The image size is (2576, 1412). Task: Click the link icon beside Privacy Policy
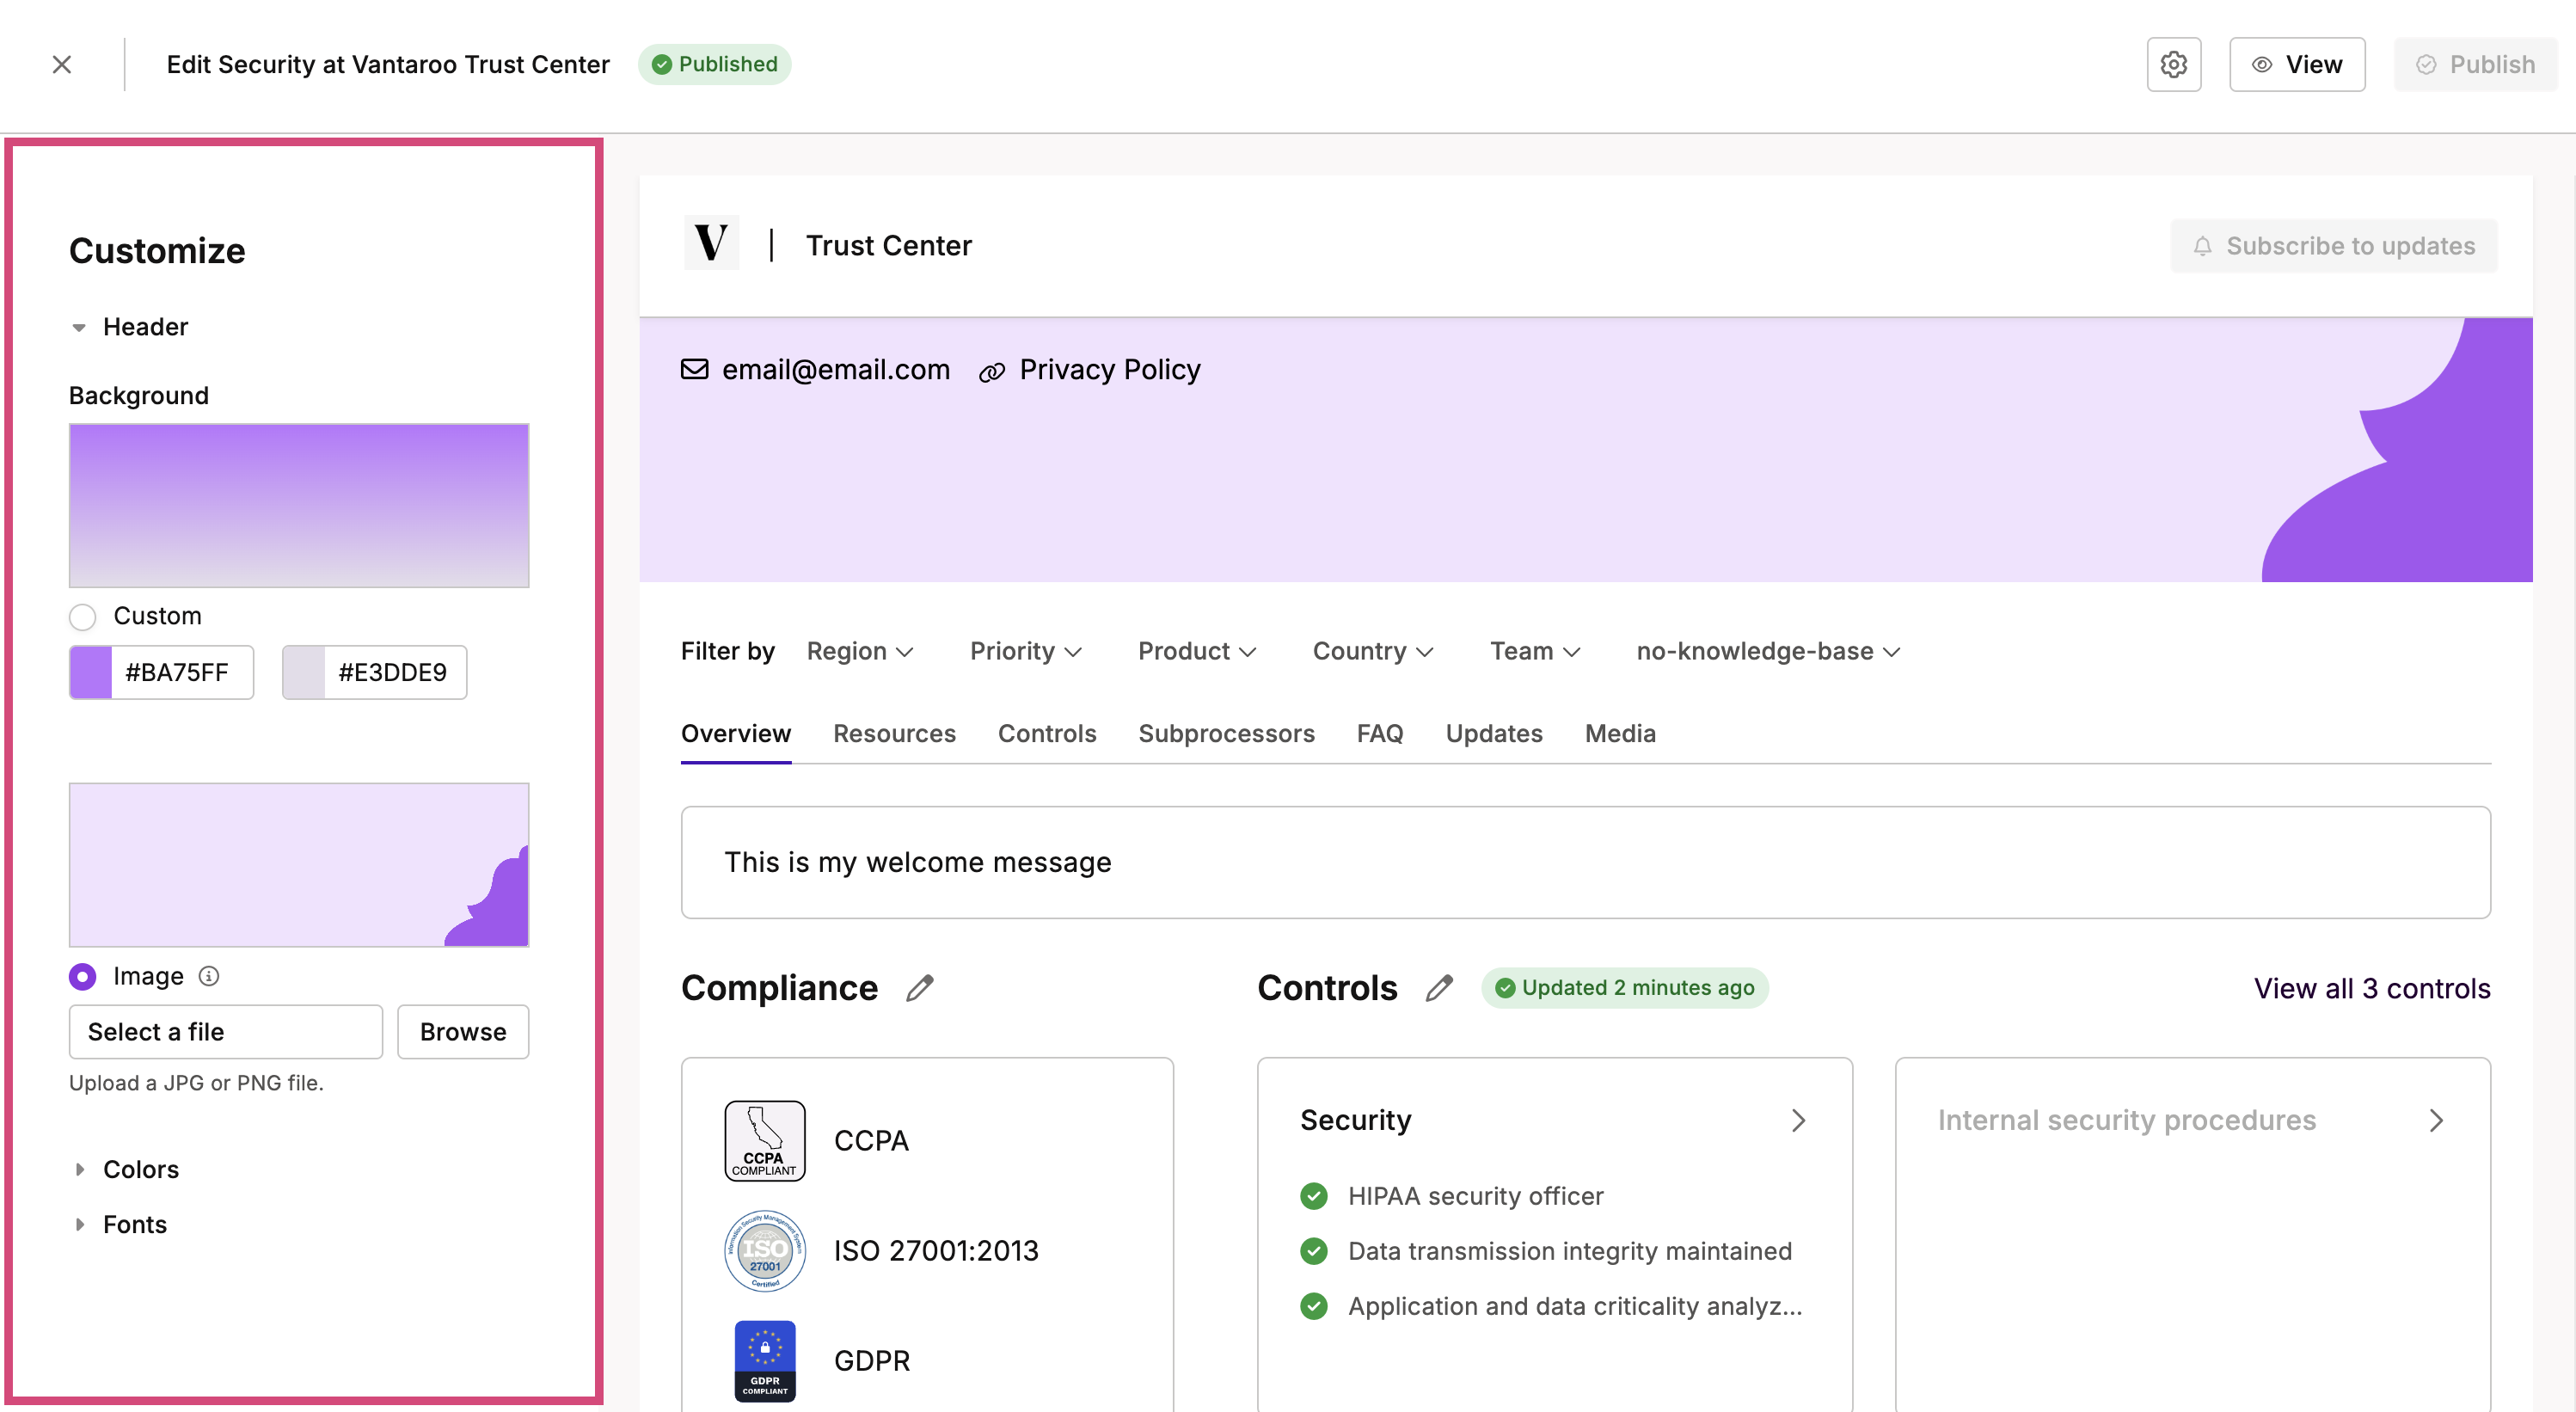click(991, 372)
